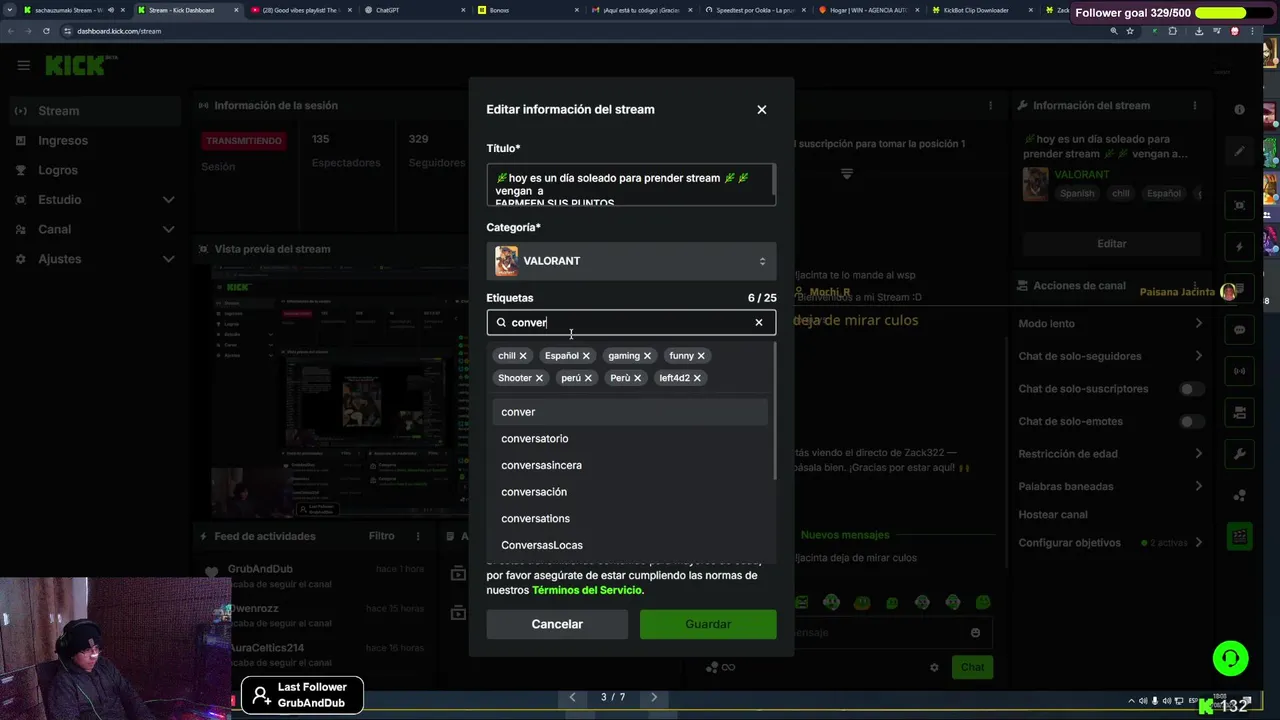
Task: Click the tag suggestions list scrollbar
Action: click(774, 410)
